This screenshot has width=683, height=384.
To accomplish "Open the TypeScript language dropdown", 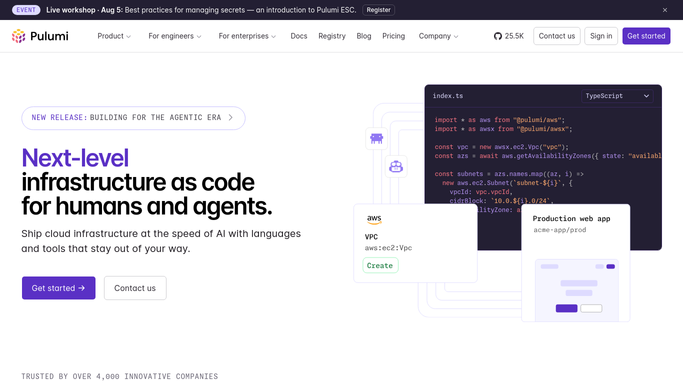I will click(617, 96).
